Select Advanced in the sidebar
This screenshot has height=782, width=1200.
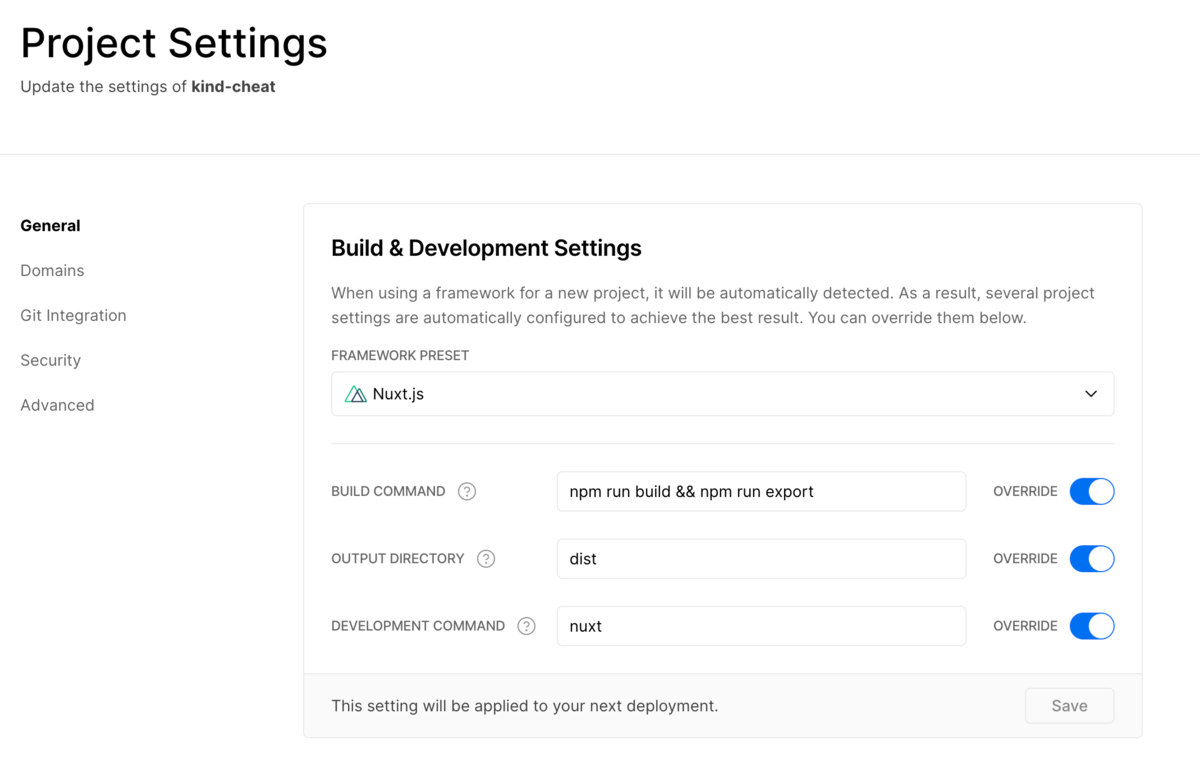click(57, 406)
